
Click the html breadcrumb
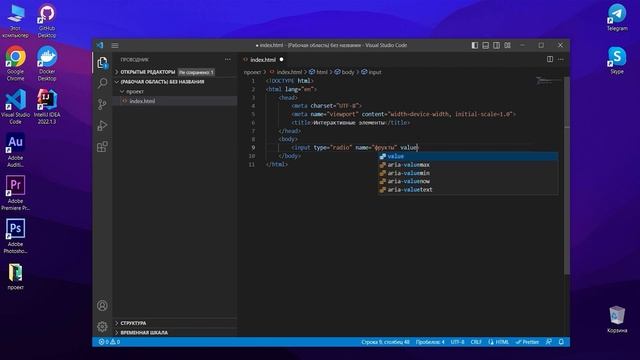(x=322, y=72)
